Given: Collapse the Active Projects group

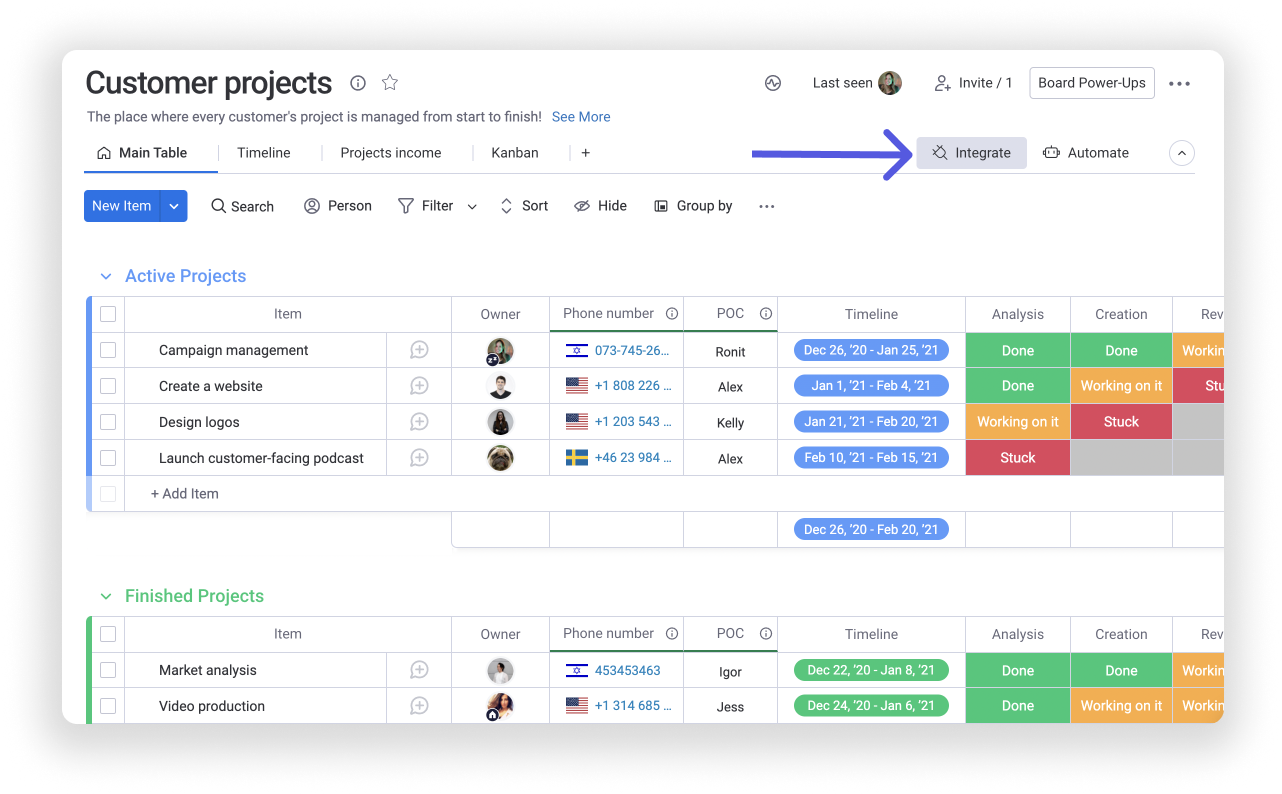Looking at the screenshot, I should pyautogui.click(x=106, y=276).
